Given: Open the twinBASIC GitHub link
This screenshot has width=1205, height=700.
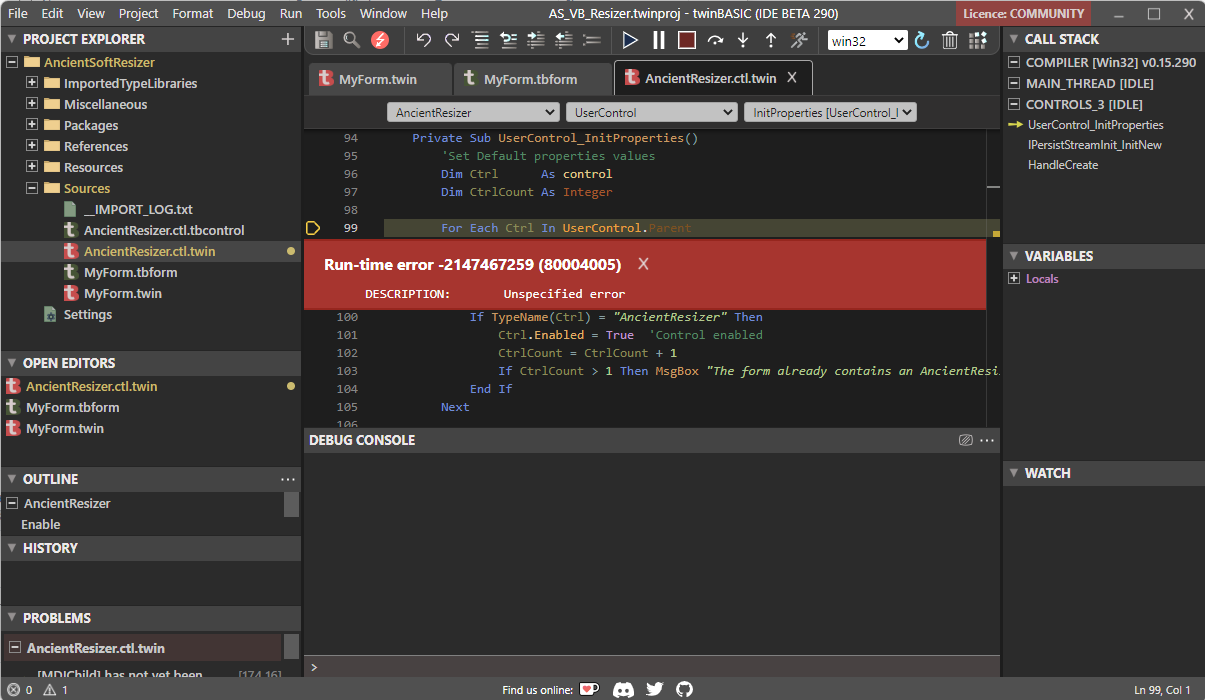Looking at the screenshot, I should [x=684, y=689].
